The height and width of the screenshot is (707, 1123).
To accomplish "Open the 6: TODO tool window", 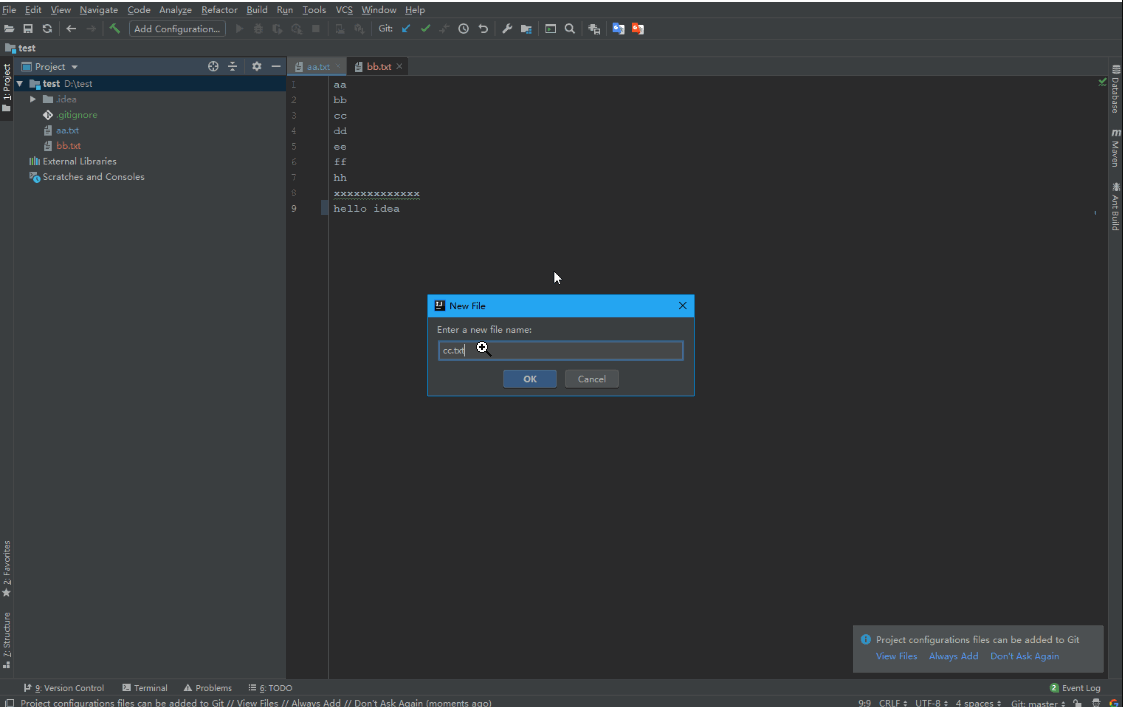I will pos(270,688).
